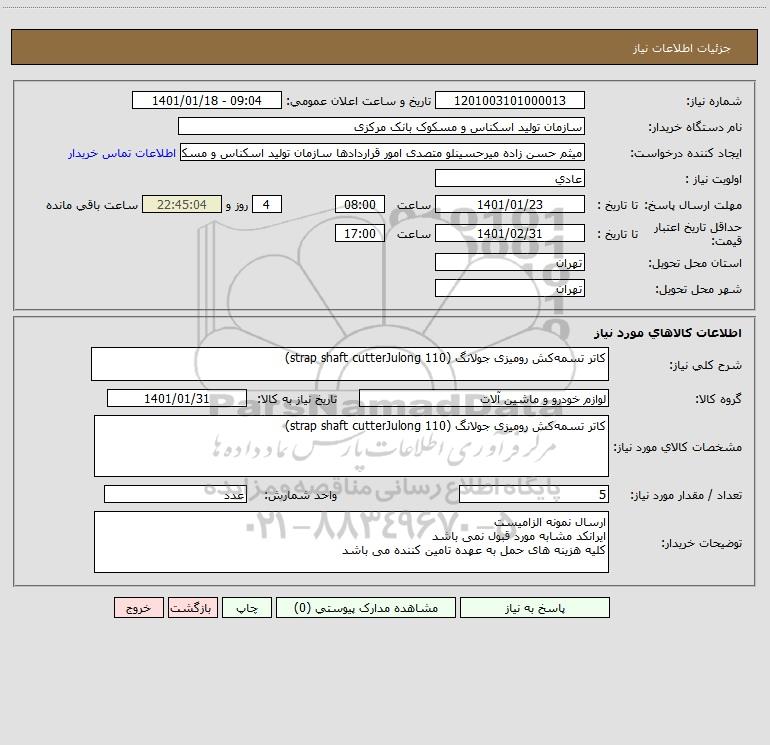Screen dimensions: 770x745
Task: Click the جزئیات اطلاعات نیاز header title
Action: click(x=682, y=48)
